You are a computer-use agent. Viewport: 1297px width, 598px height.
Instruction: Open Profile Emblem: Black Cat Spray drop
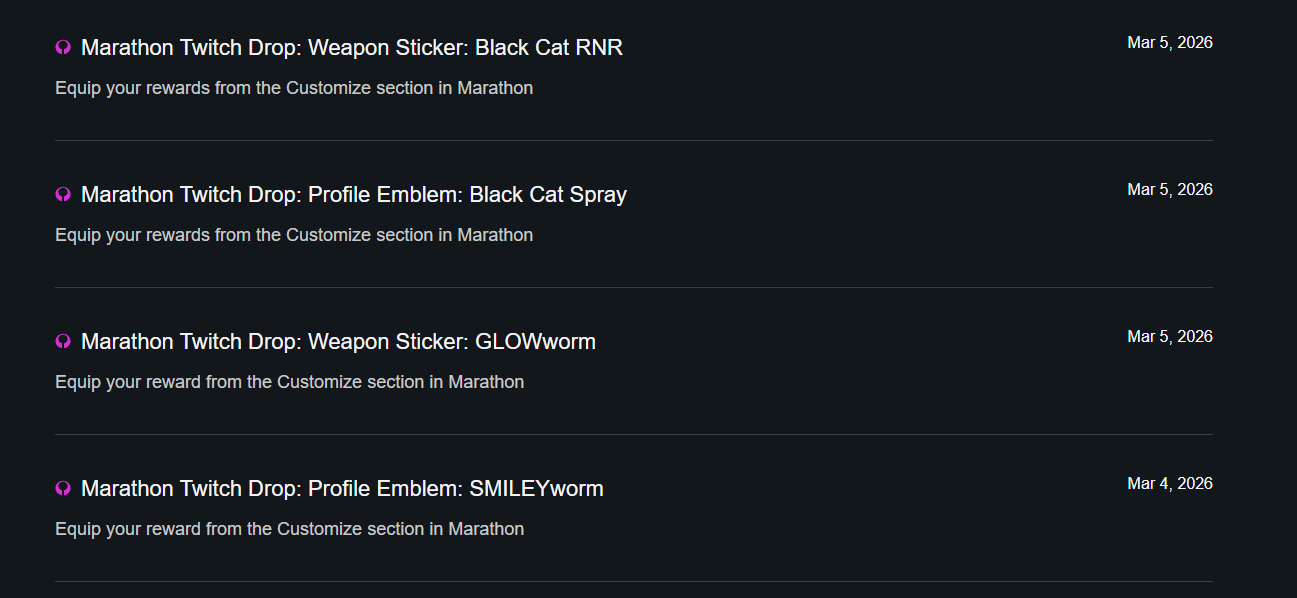pos(353,194)
